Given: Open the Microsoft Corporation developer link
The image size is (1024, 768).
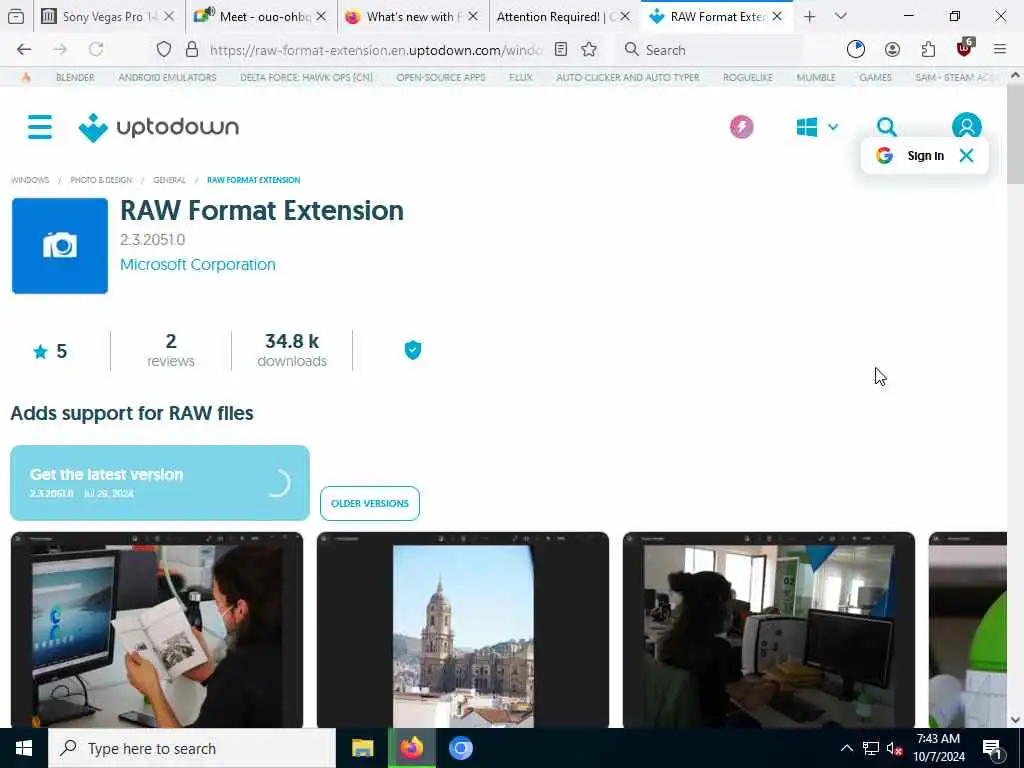Looking at the screenshot, I should coord(198,264).
